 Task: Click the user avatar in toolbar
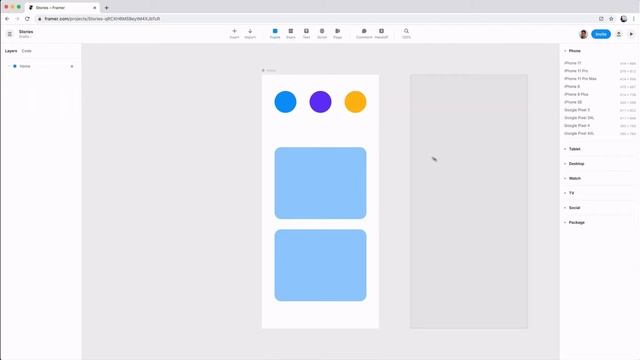point(583,34)
